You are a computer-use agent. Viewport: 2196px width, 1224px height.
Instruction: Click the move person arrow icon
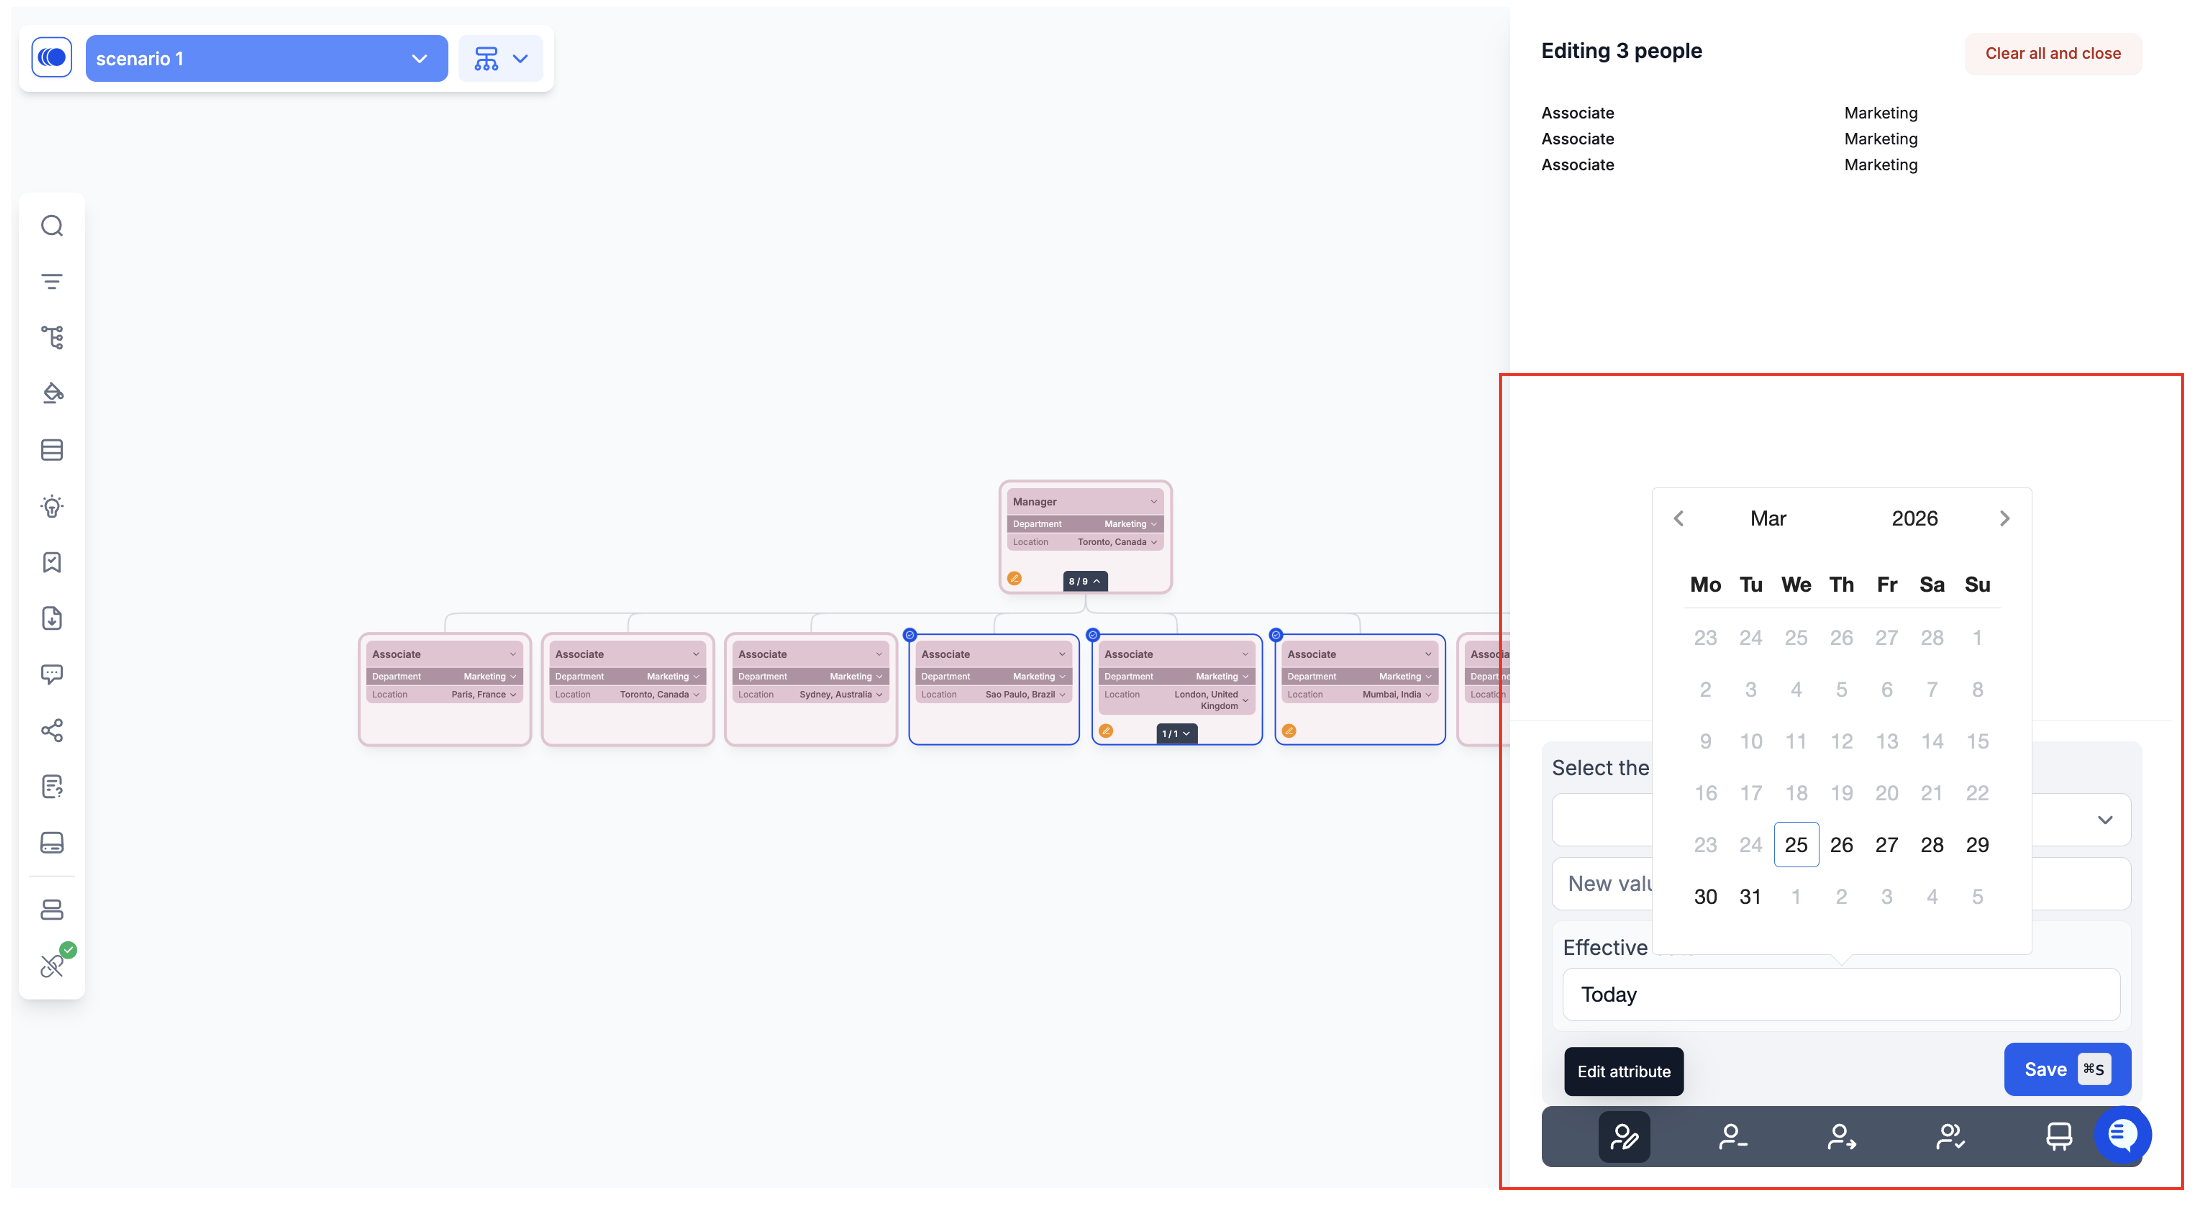(x=1841, y=1137)
